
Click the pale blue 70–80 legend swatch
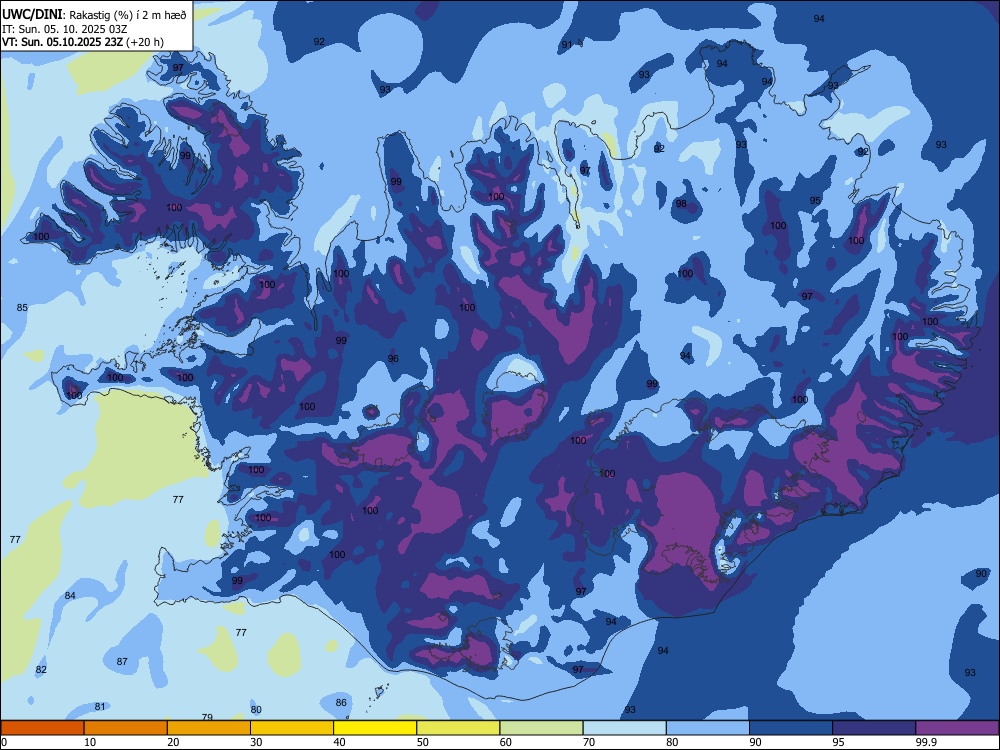pyautogui.click(x=624, y=728)
